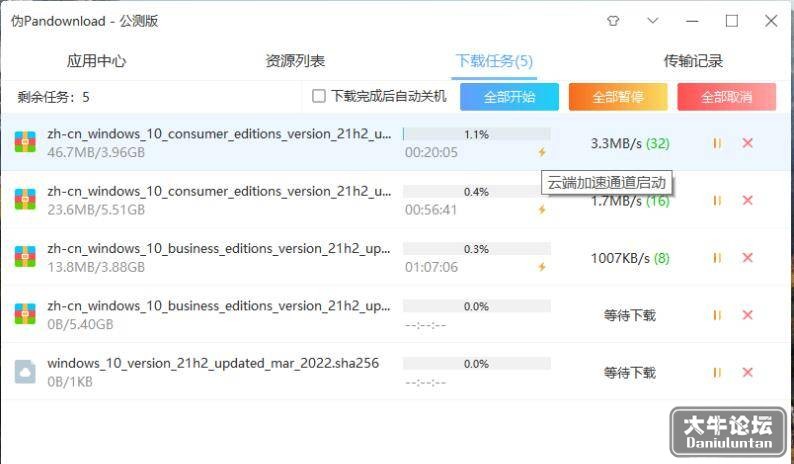Image resolution: width=794 pixels, height=464 pixels.
Task: Open the 资源列表 tab
Action: 295,61
